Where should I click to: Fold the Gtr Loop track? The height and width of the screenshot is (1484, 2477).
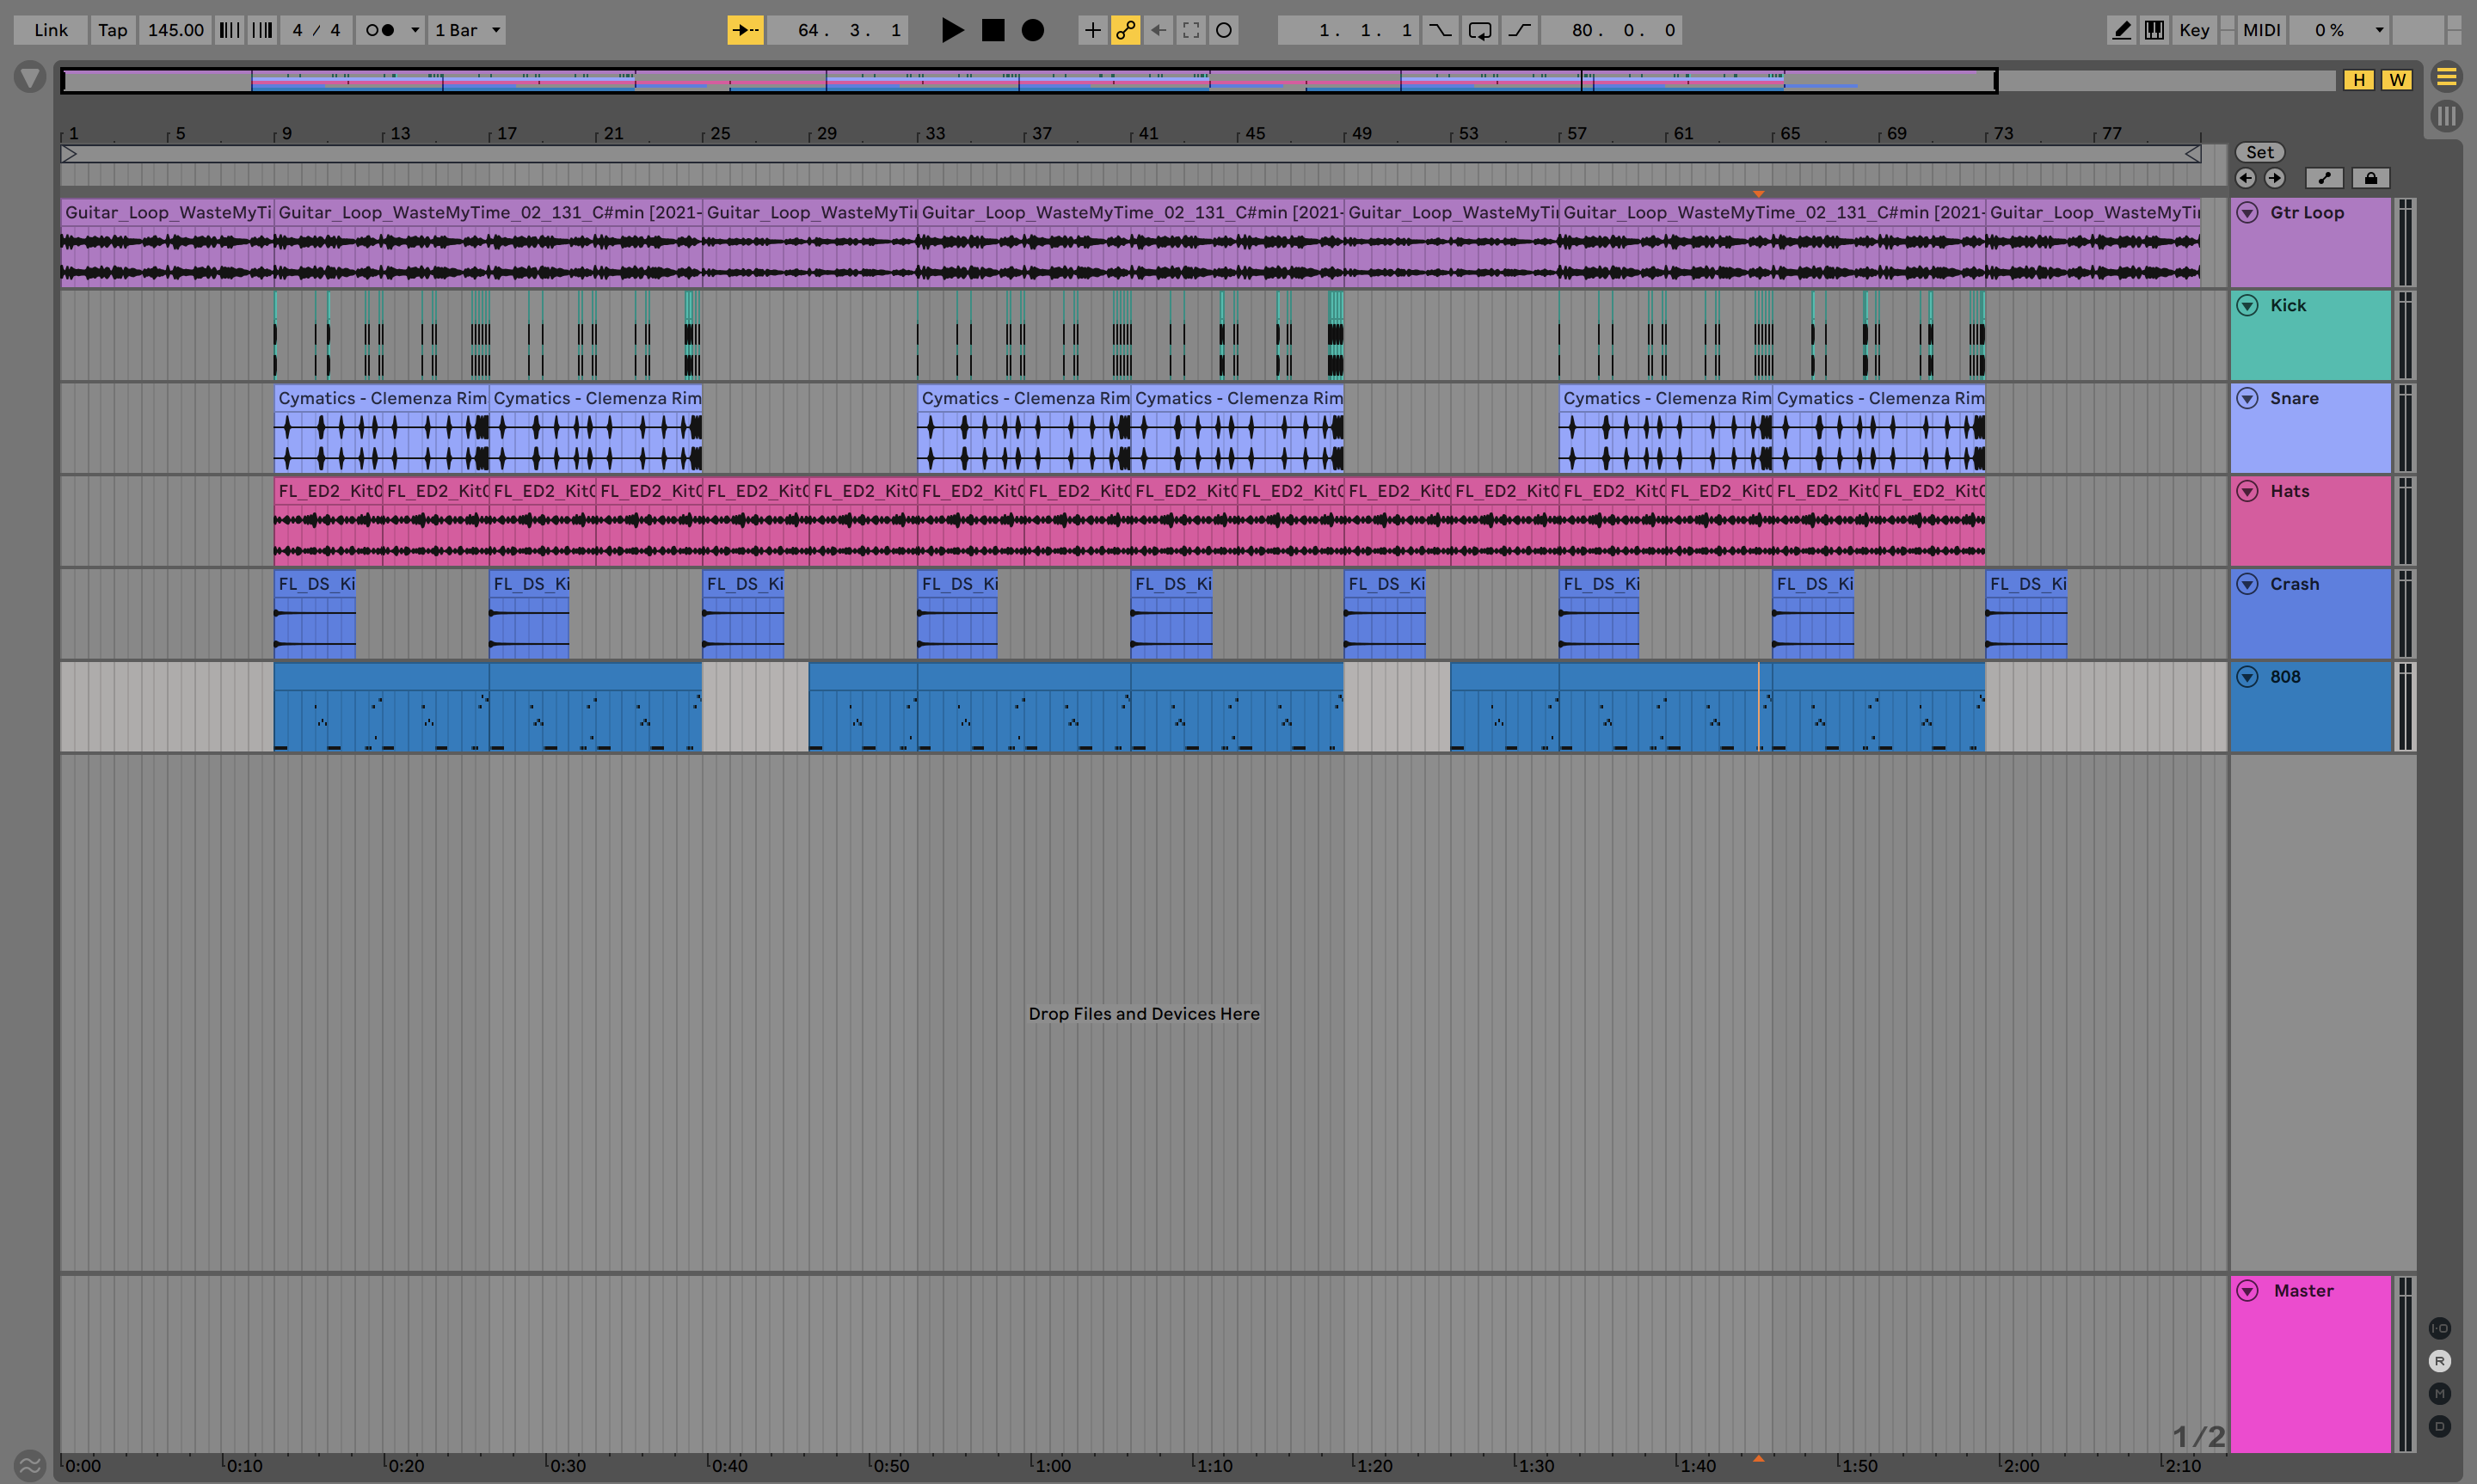(x=2248, y=212)
